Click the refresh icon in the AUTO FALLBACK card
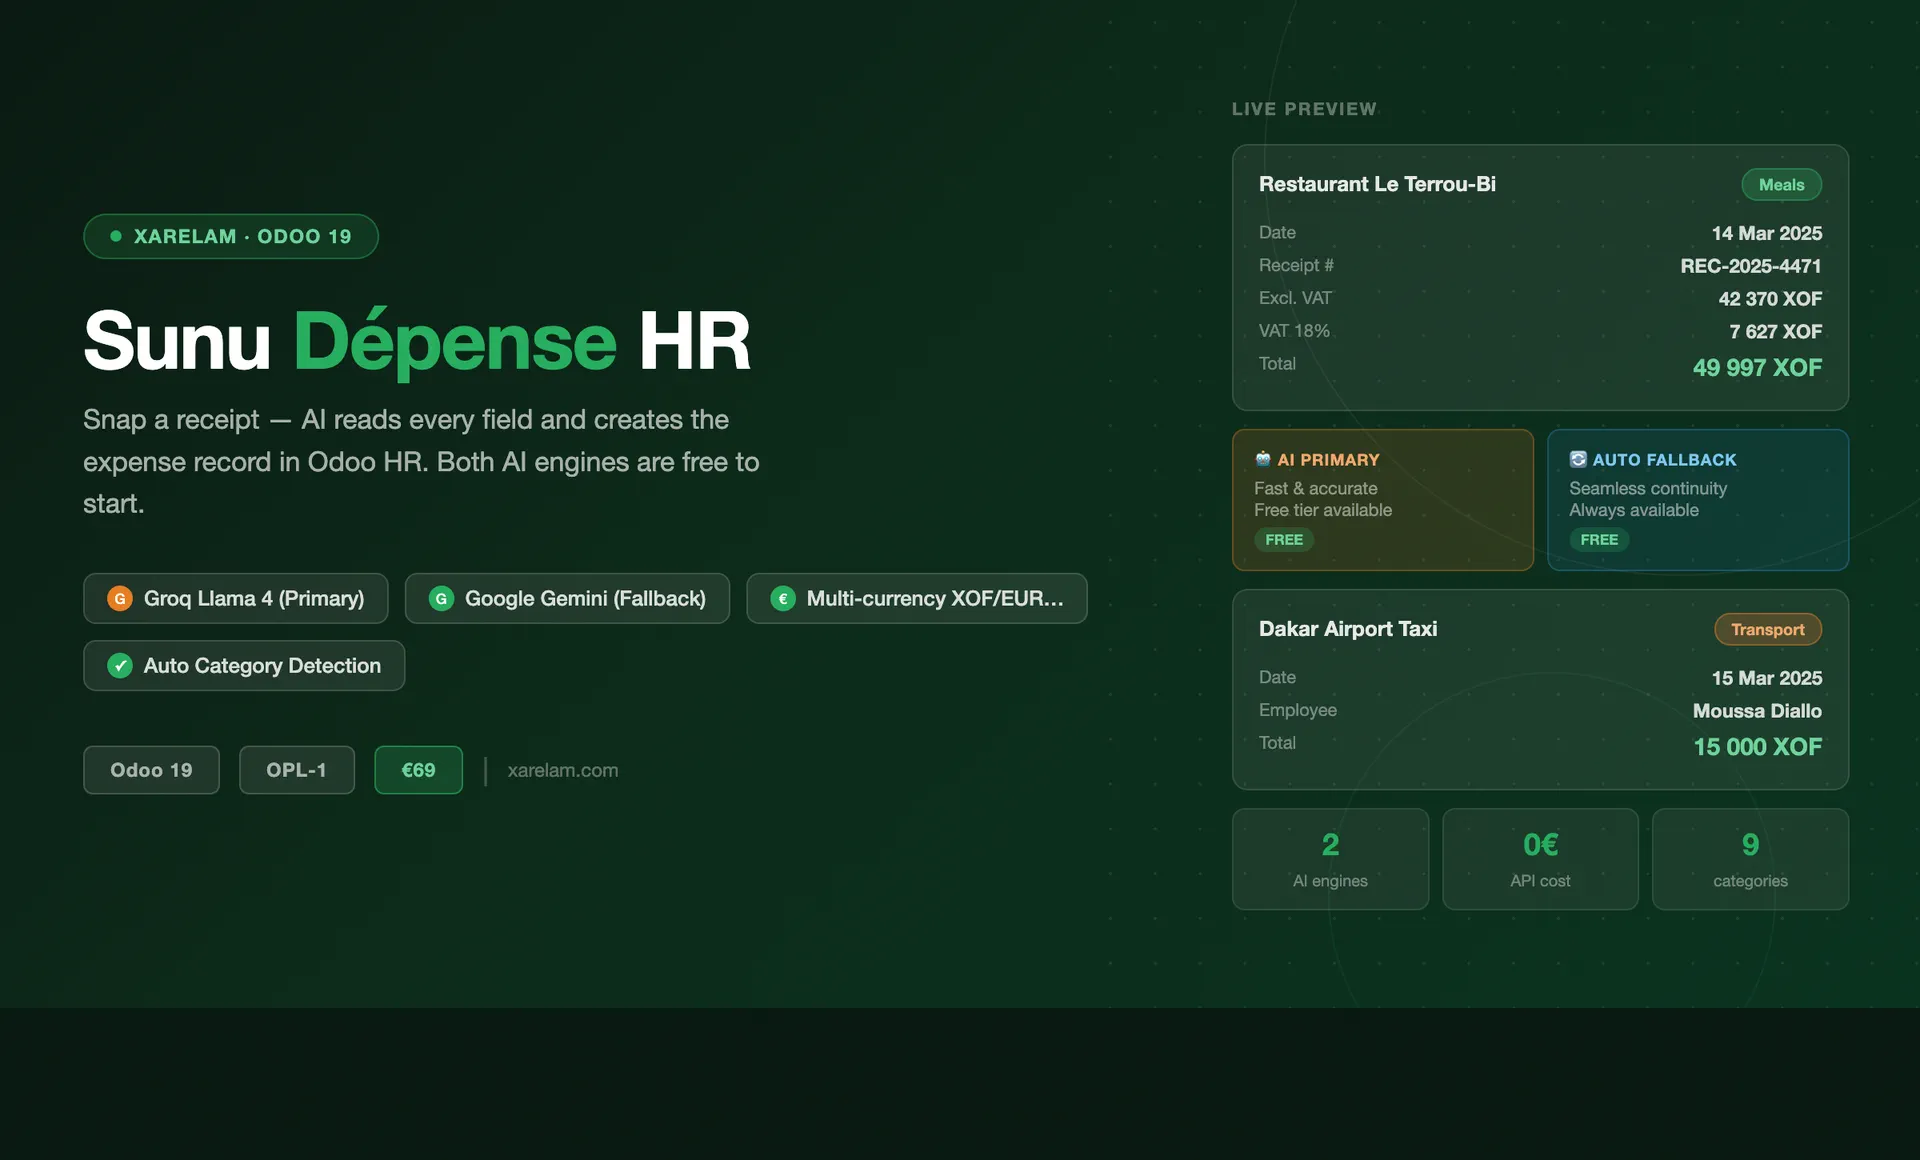 pyautogui.click(x=1578, y=459)
